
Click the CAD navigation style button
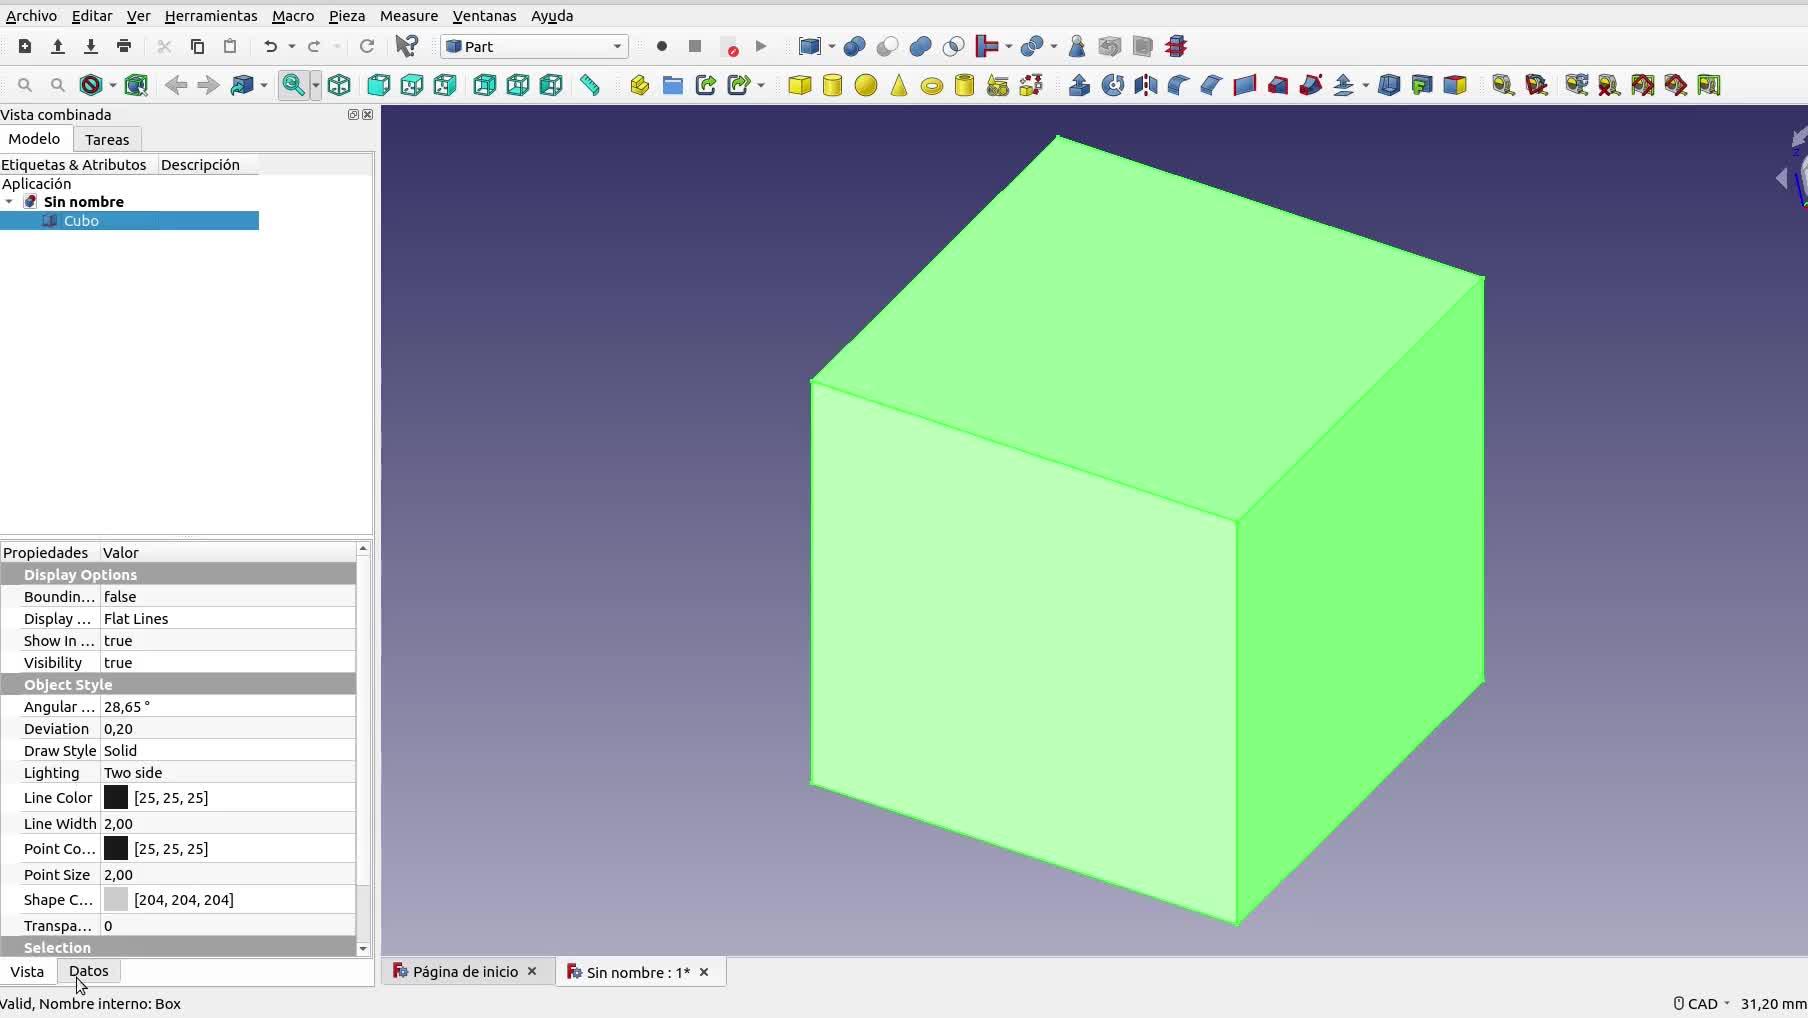click(1701, 1003)
